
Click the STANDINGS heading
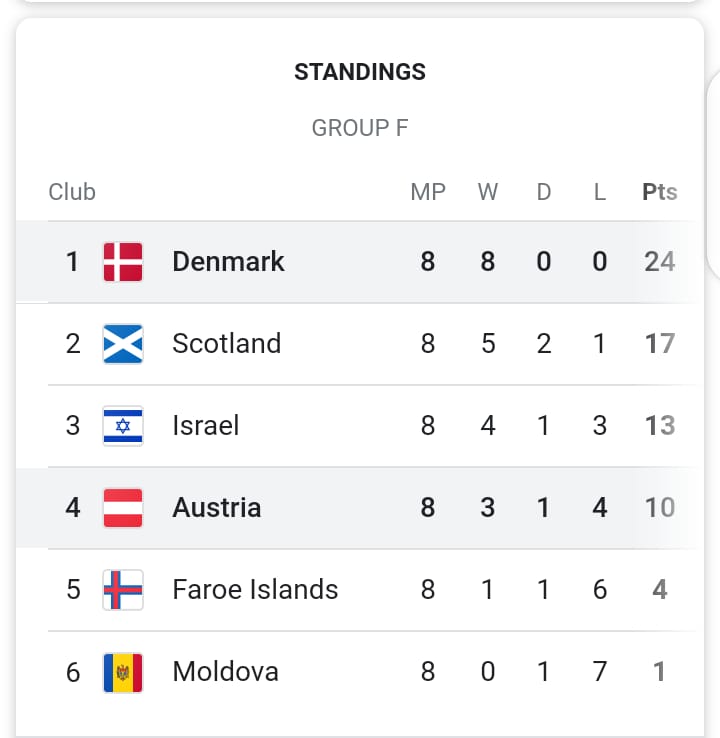tap(360, 72)
